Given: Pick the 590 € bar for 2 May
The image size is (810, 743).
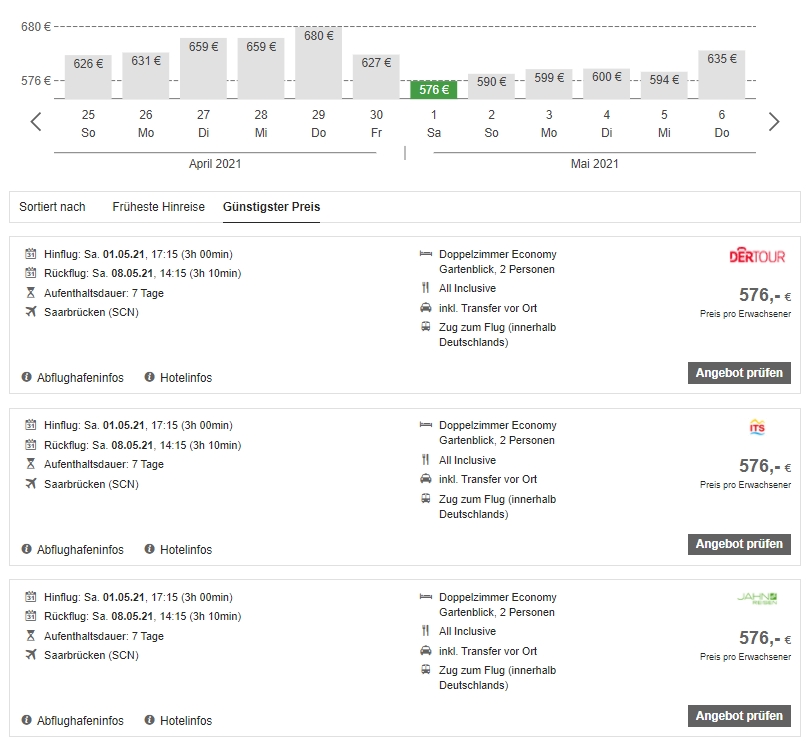Looking at the screenshot, I should point(491,86).
